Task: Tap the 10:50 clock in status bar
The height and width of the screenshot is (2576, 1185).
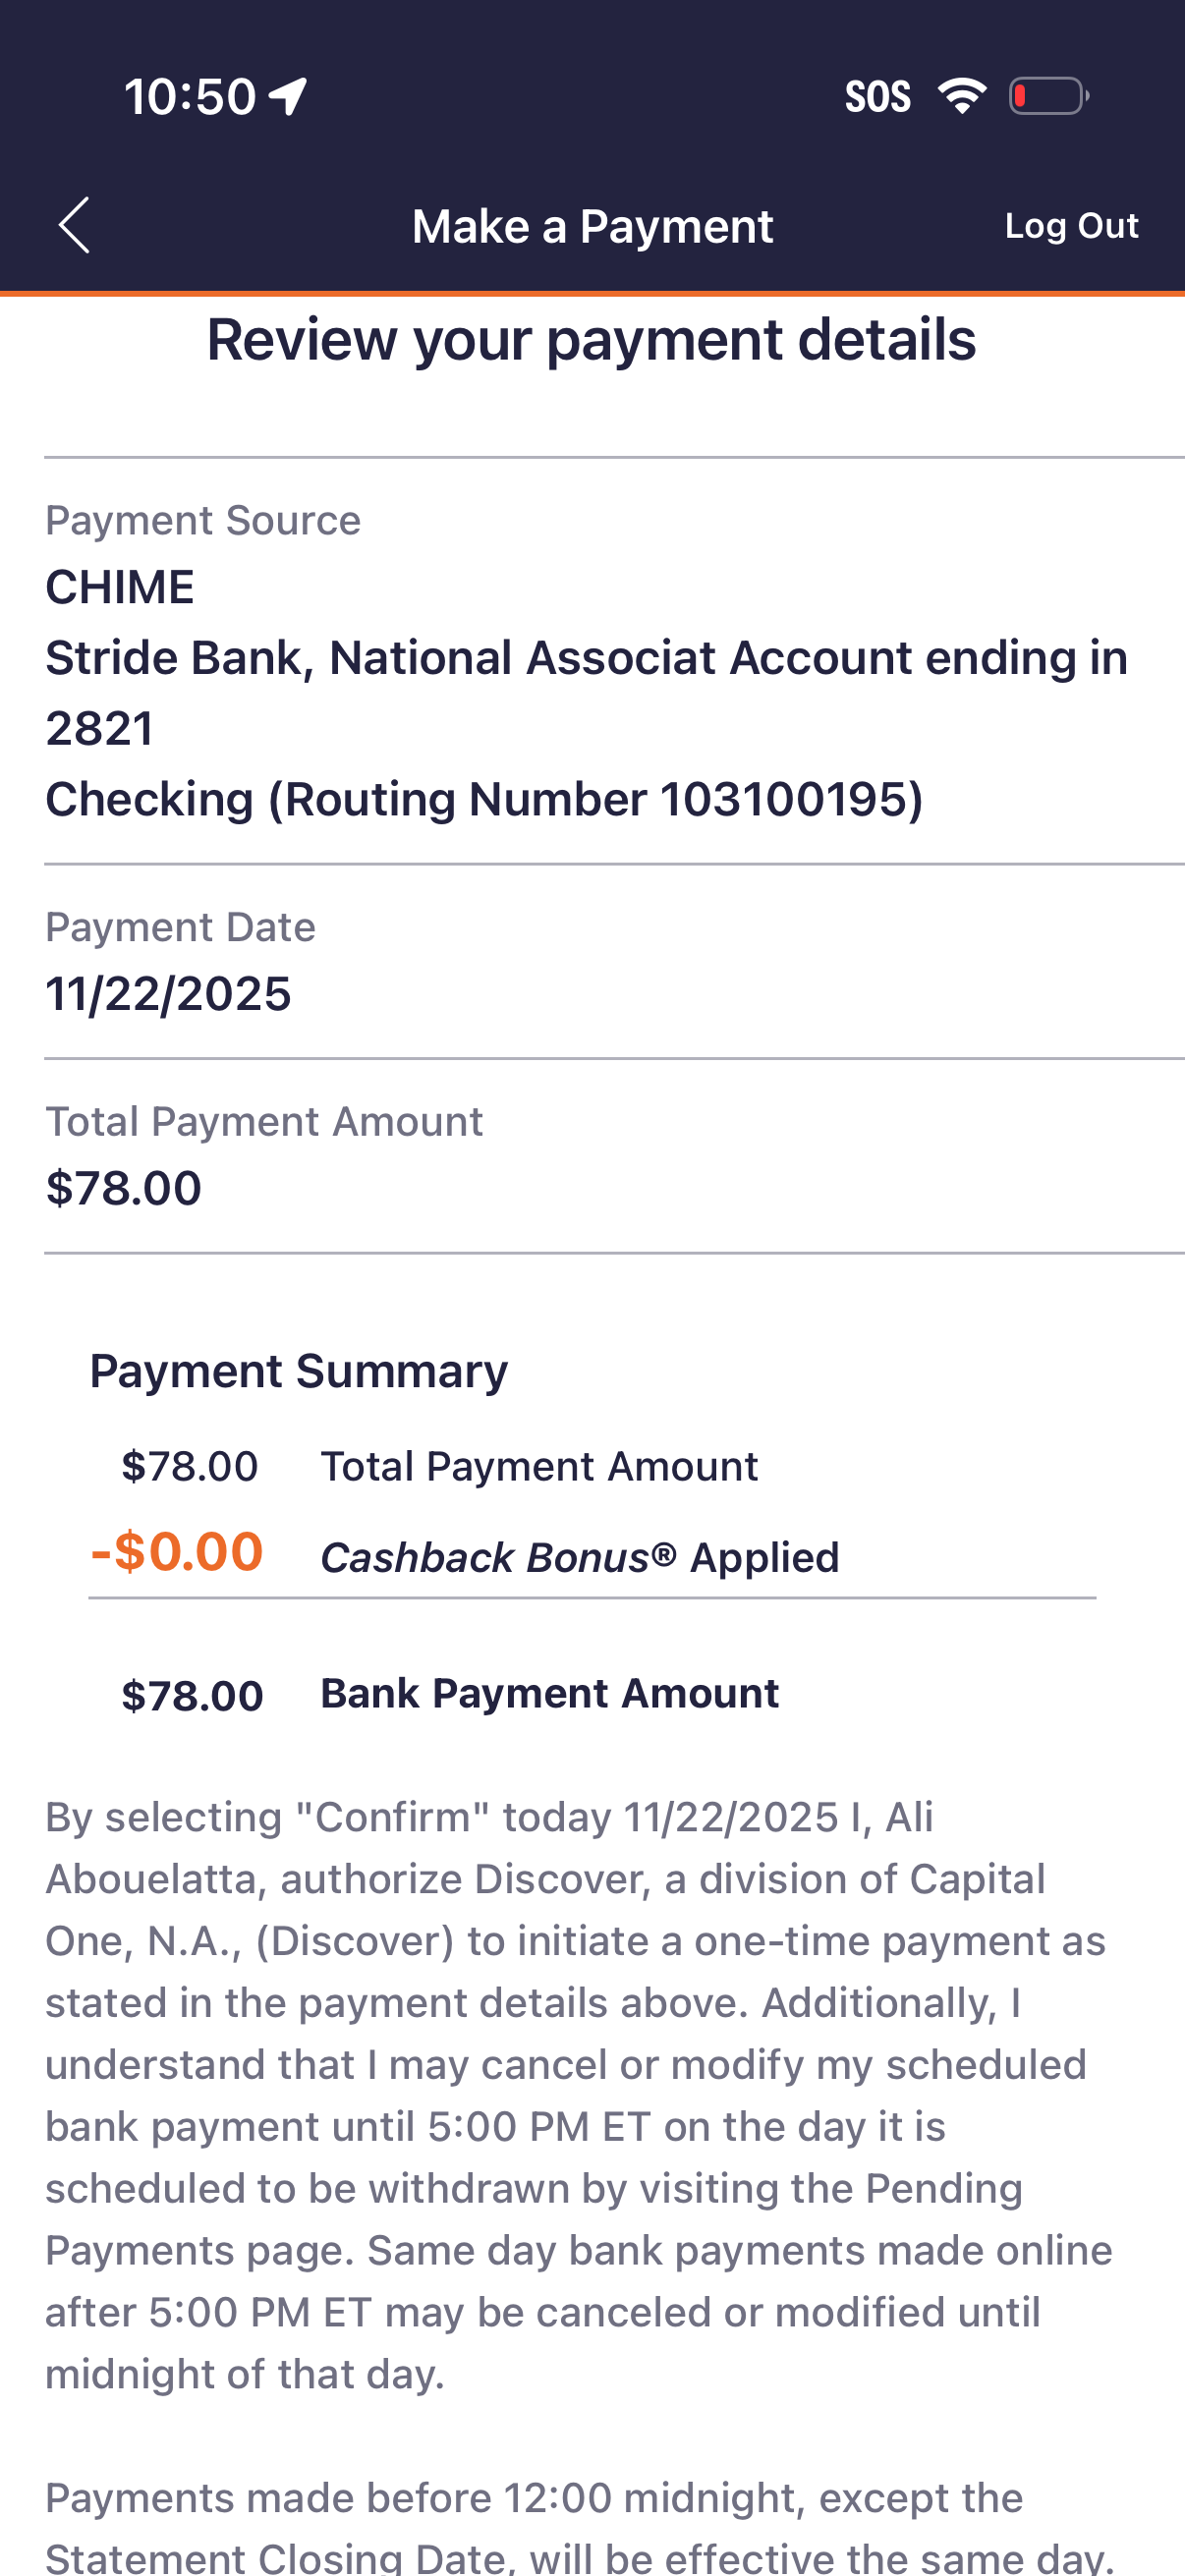Action: click(190, 97)
